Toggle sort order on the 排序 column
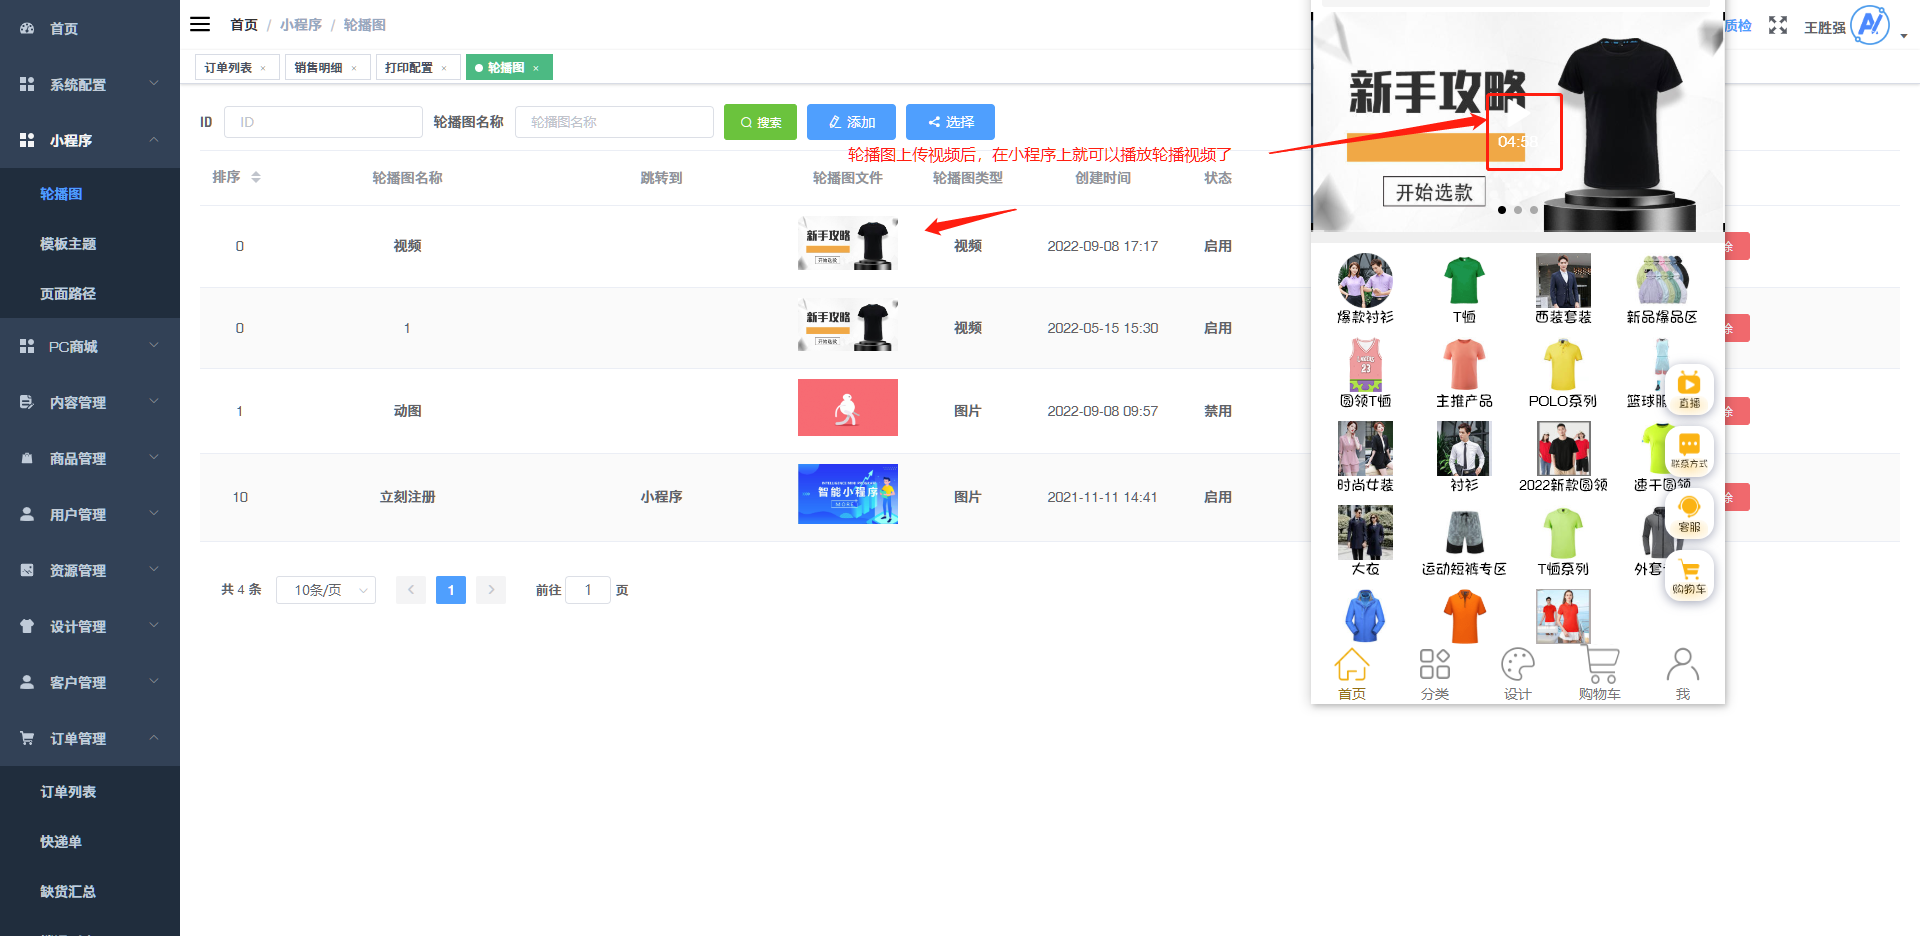The image size is (1920, 936). click(x=256, y=177)
